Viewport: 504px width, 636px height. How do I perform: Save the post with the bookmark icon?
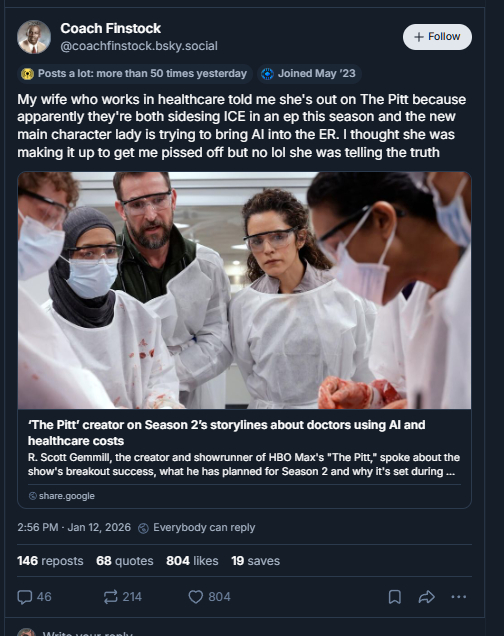[x=395, y=597]
